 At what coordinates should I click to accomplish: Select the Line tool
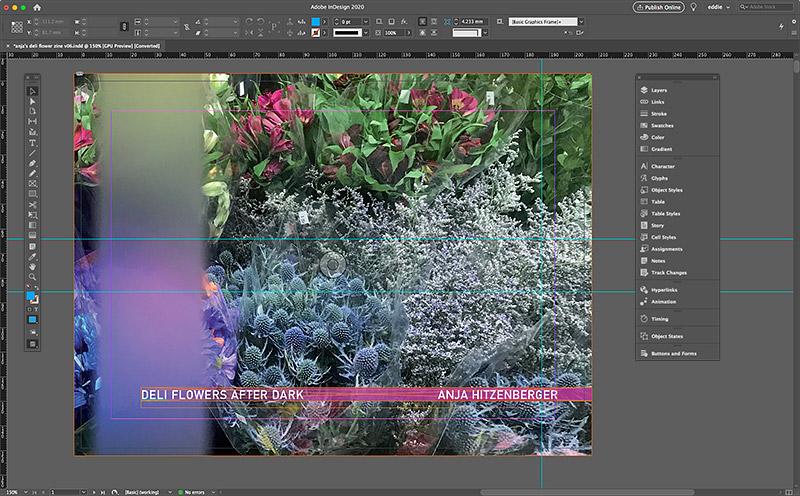click(x=33, y=153)
